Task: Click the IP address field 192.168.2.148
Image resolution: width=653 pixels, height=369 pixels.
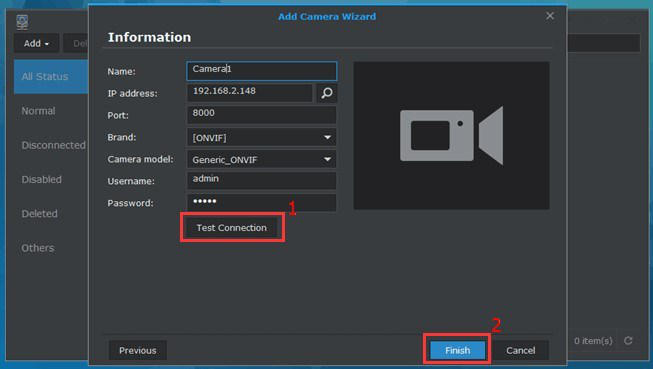Action: point(249,93)
